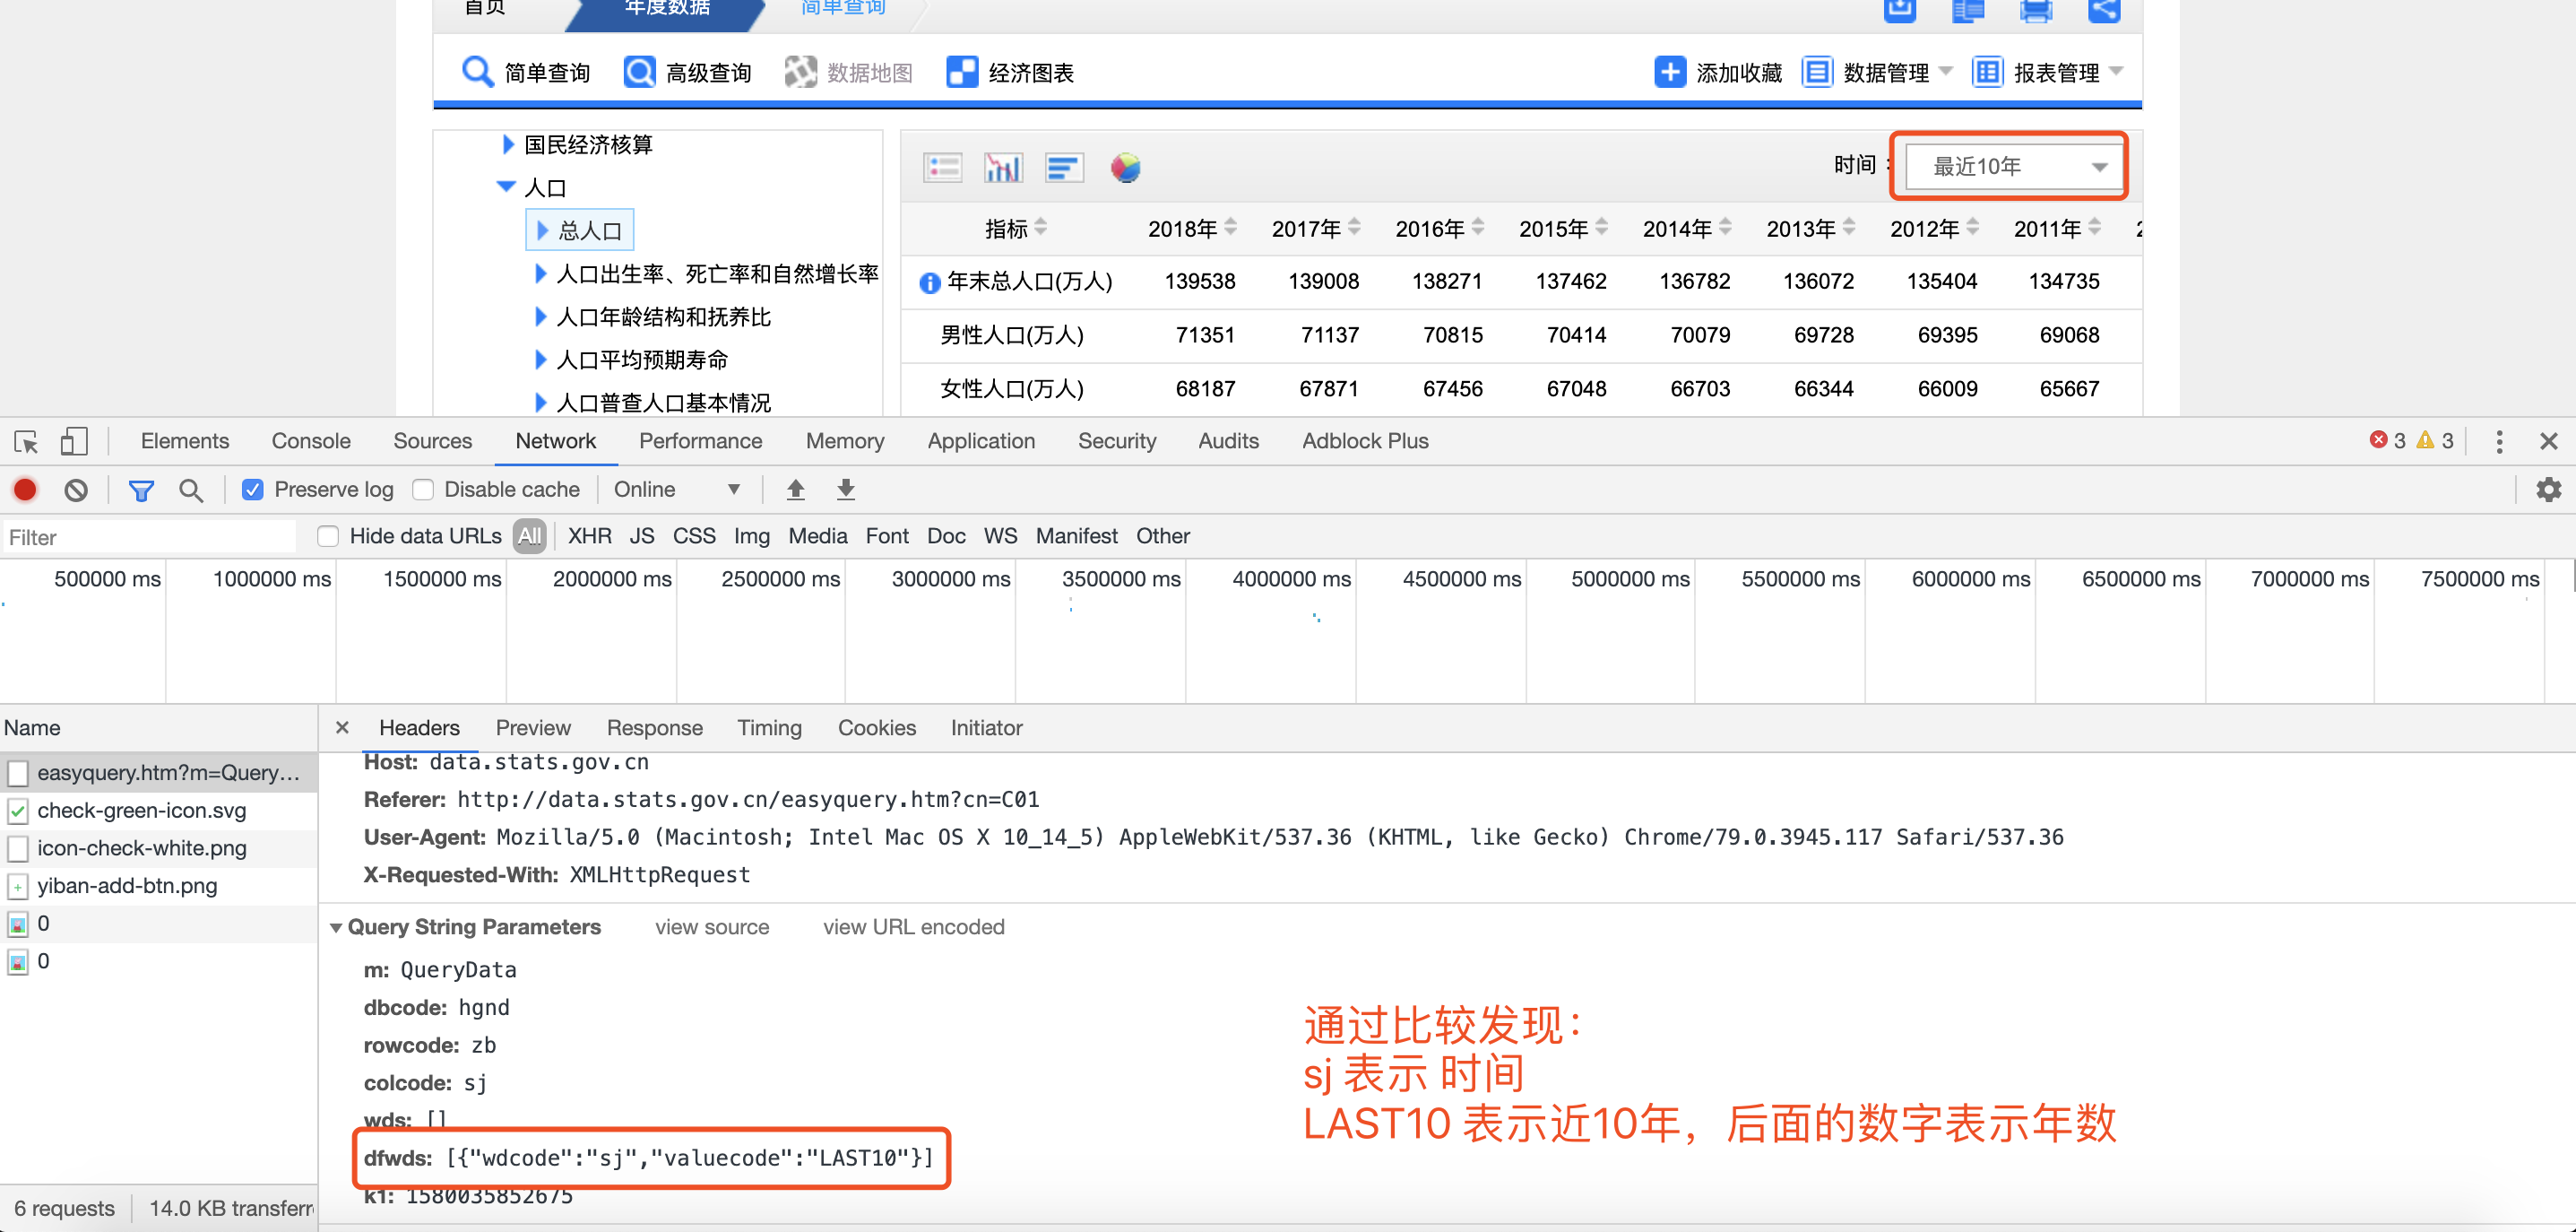Viewport: 2576px width, 1232px height.
Task: Click the print icon
Action: pos(2036,12)
